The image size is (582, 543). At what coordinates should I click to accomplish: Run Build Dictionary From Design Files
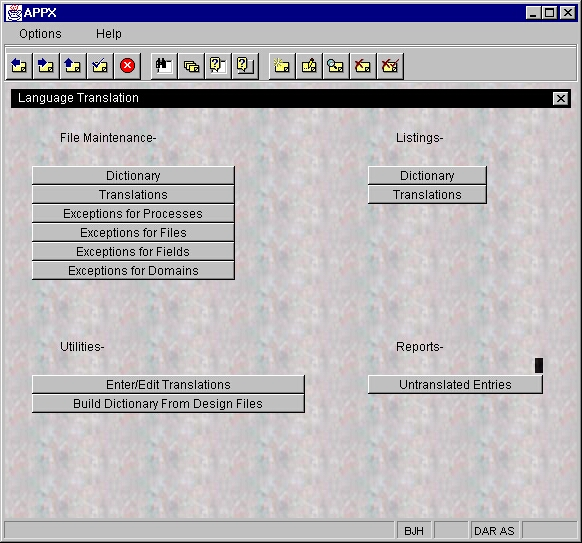(168, 403)
